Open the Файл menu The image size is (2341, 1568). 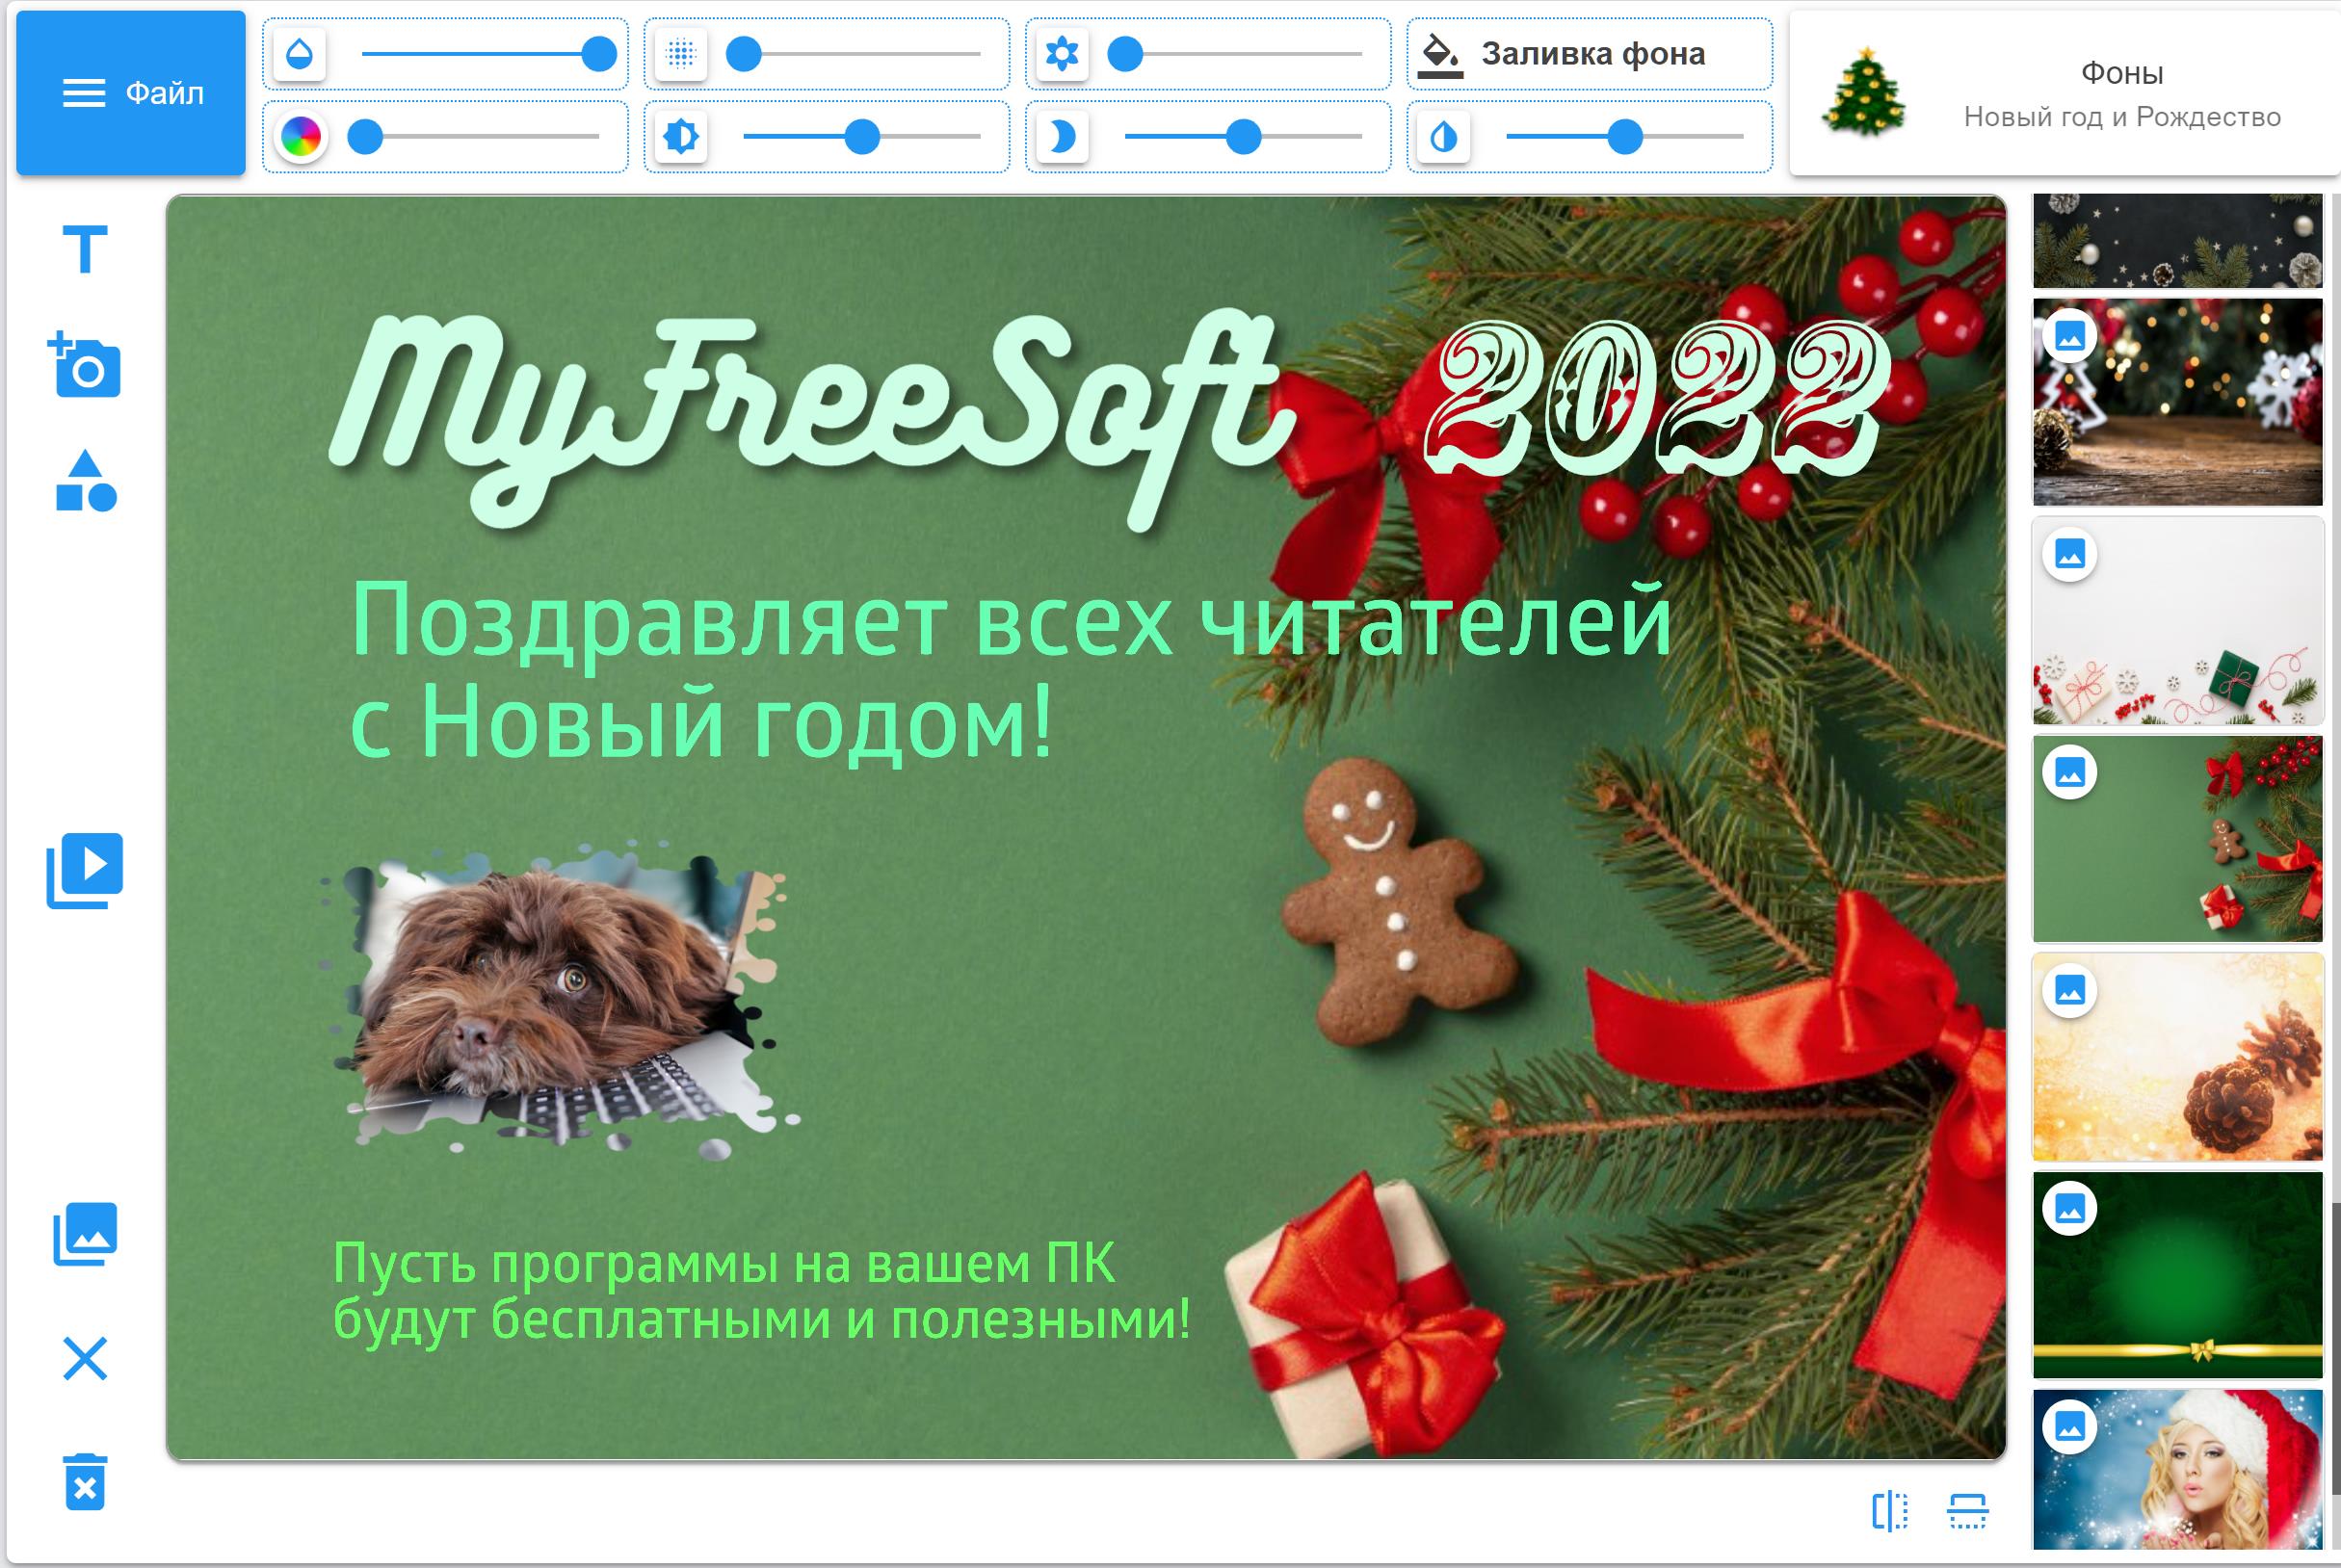[131, 93]
